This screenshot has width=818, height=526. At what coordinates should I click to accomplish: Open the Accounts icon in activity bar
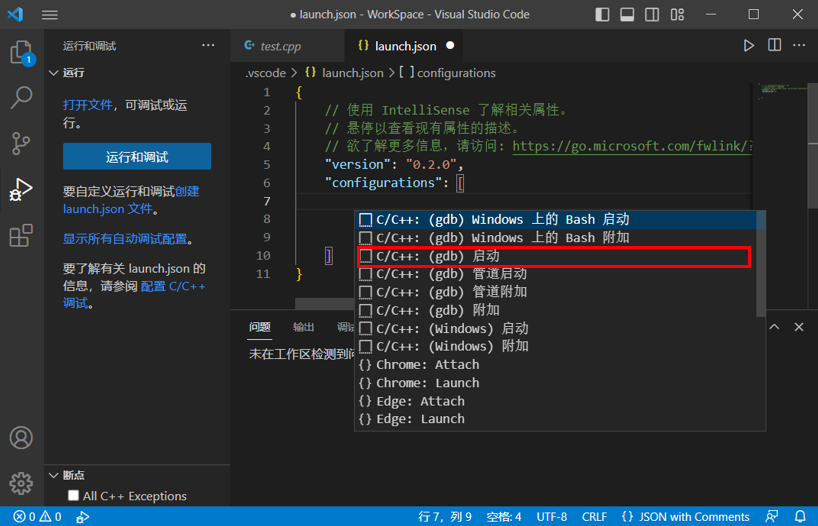click(x=21, y=437)
